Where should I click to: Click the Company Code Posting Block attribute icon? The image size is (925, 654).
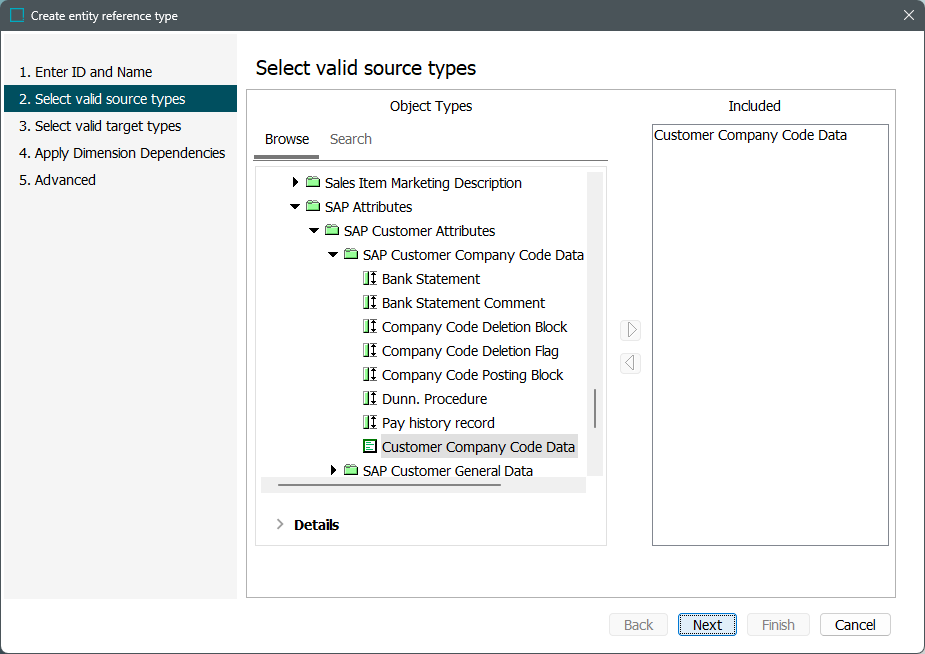[369, 374]
